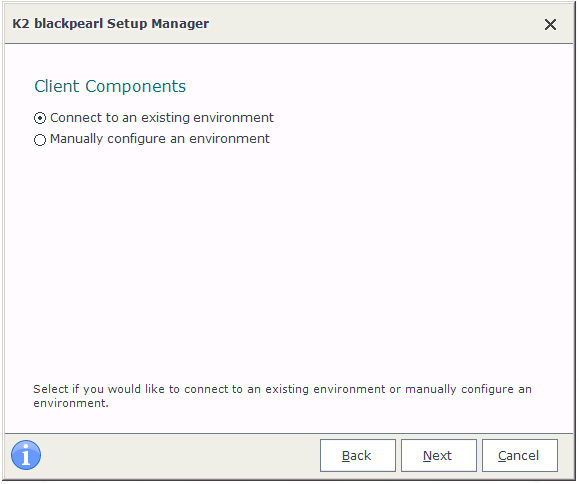This screenshot has width=579, height=484.
Task: Click the 'K2 blackpearl Setup Manager' title text
Action: (111, 24)
